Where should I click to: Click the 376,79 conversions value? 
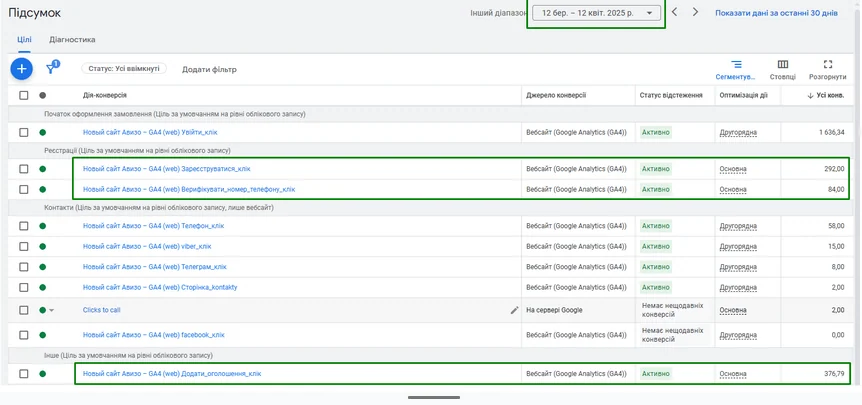click(x=835, y=374)
